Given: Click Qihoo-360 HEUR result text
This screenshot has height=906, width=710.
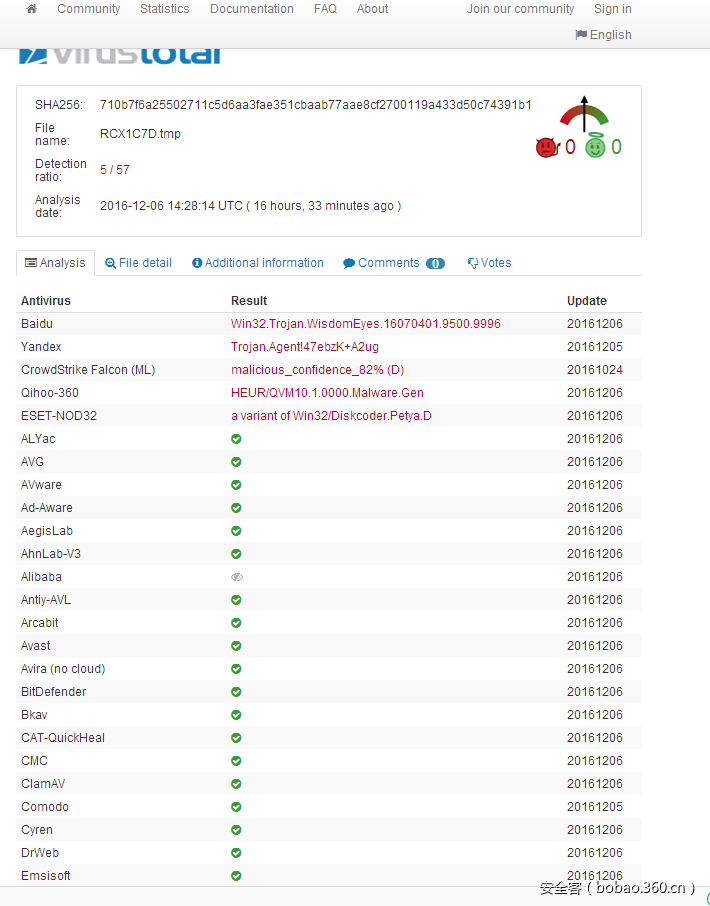Looking at the screenshot, I should [x=328, y=393].
